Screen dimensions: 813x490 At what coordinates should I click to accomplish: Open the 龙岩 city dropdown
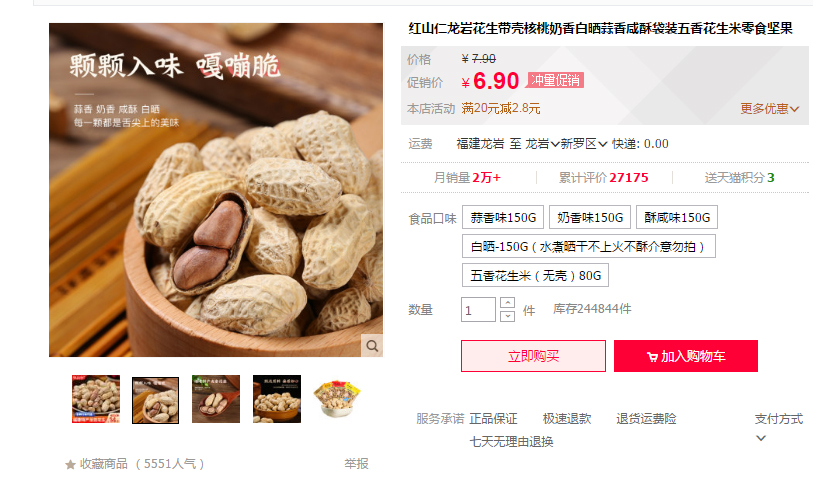[x=542, y=144]
